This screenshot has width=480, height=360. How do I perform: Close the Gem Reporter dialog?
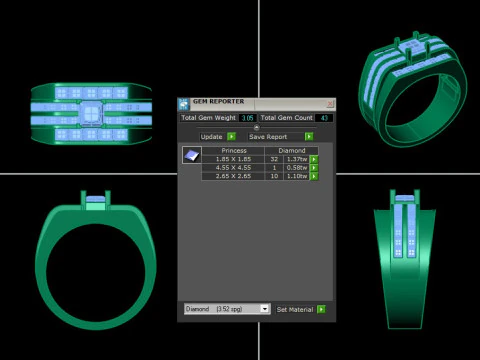[330, 104]
